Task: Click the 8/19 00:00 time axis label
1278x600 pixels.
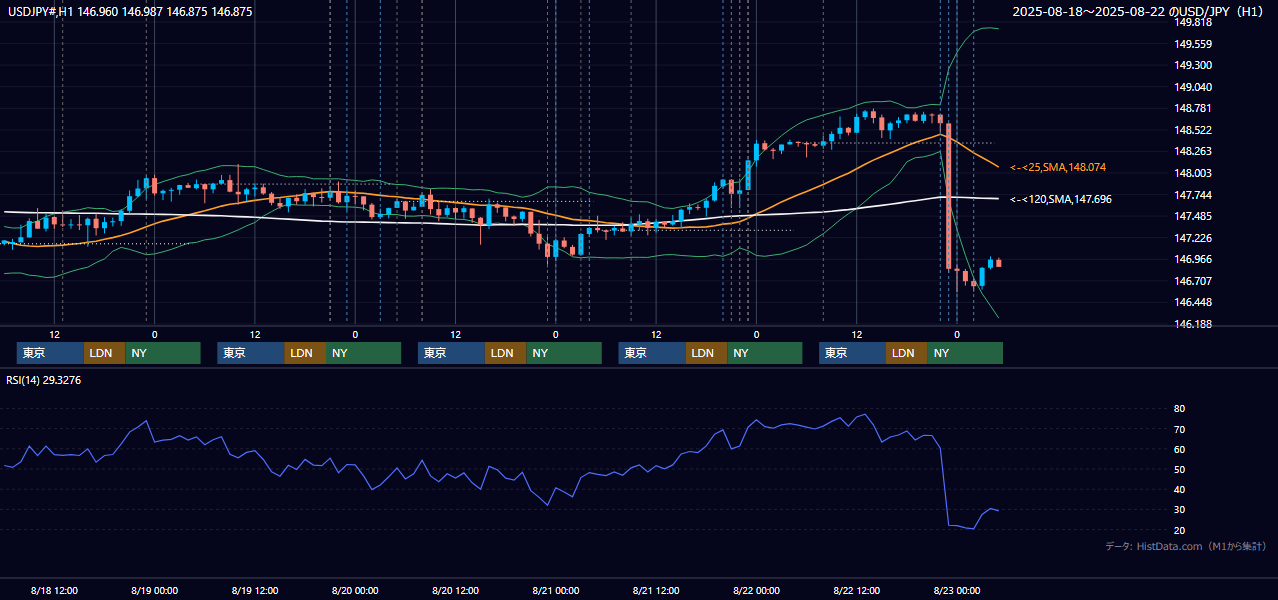Action: (154, 591)
